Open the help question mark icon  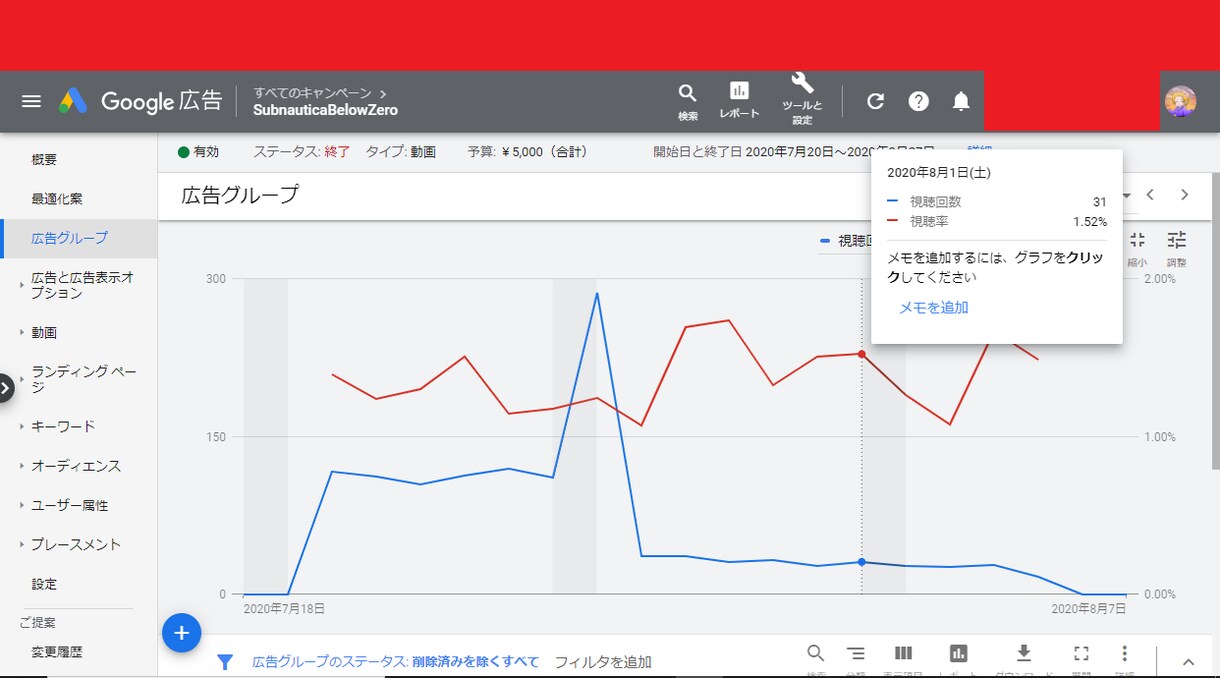click(x=919, y=101)
